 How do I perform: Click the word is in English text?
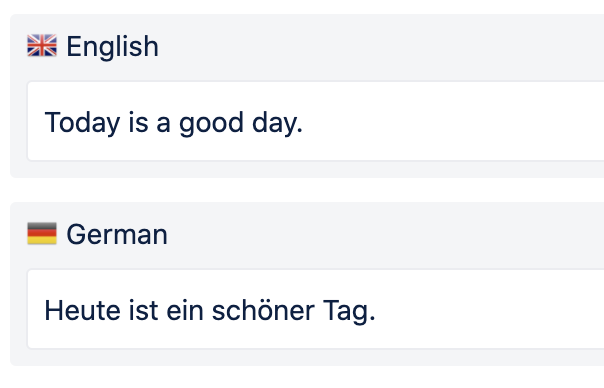pos(138,123)
